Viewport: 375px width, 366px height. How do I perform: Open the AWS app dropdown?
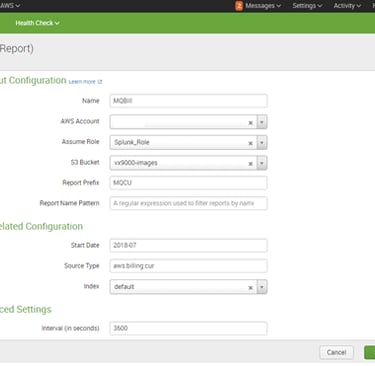coord(10,6)
